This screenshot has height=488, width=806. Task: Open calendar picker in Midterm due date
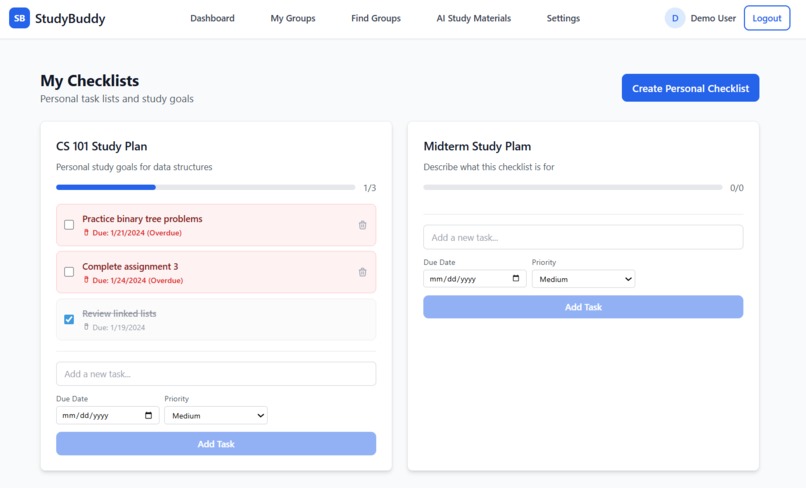[x=516, y=279]
